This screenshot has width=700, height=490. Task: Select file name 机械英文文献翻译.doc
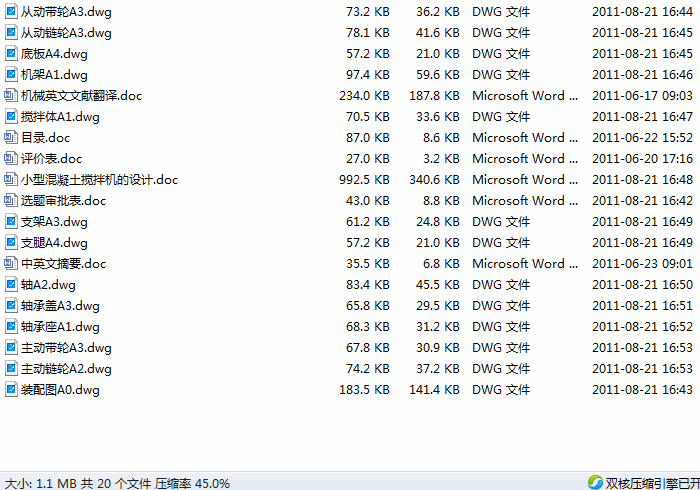(81, 96)
